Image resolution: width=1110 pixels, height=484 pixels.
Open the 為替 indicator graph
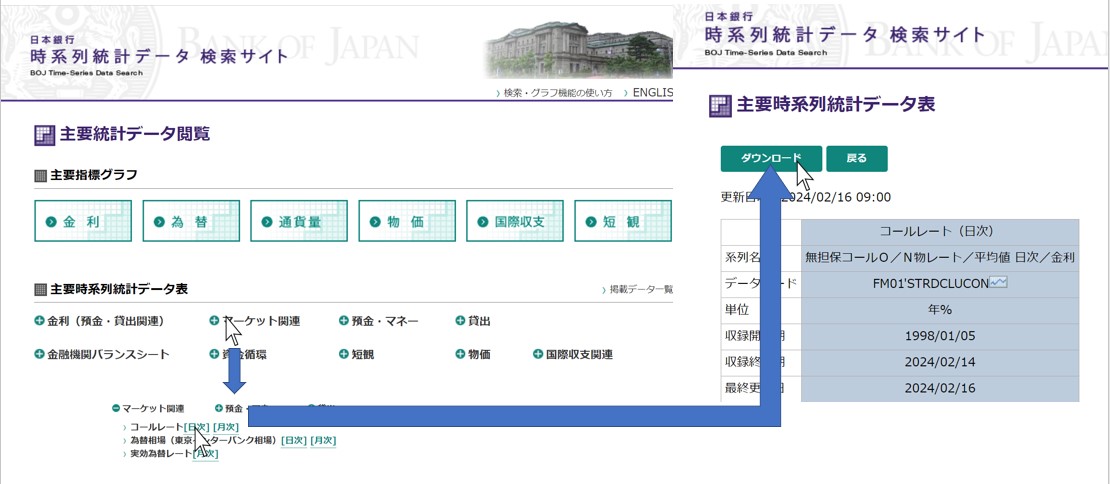pos(190,221)
